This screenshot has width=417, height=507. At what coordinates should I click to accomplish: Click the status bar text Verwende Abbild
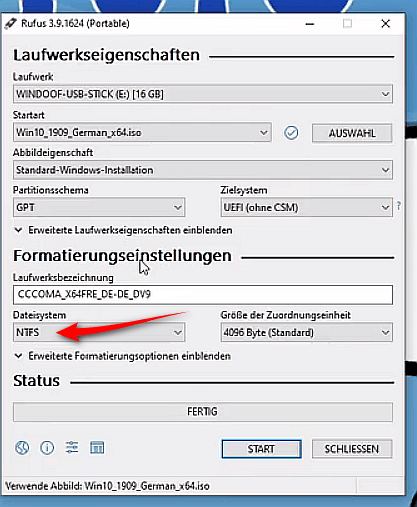(x=107, y=486)
